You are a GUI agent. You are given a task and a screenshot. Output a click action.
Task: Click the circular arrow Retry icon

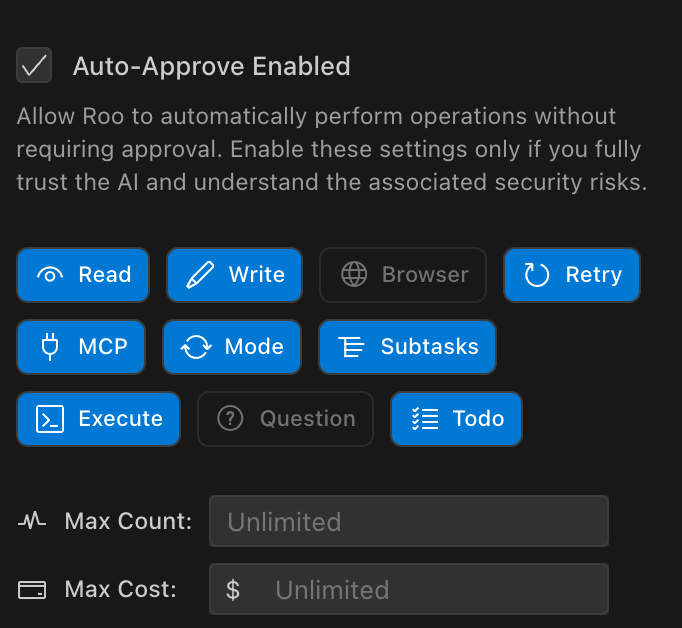[537, 275]
